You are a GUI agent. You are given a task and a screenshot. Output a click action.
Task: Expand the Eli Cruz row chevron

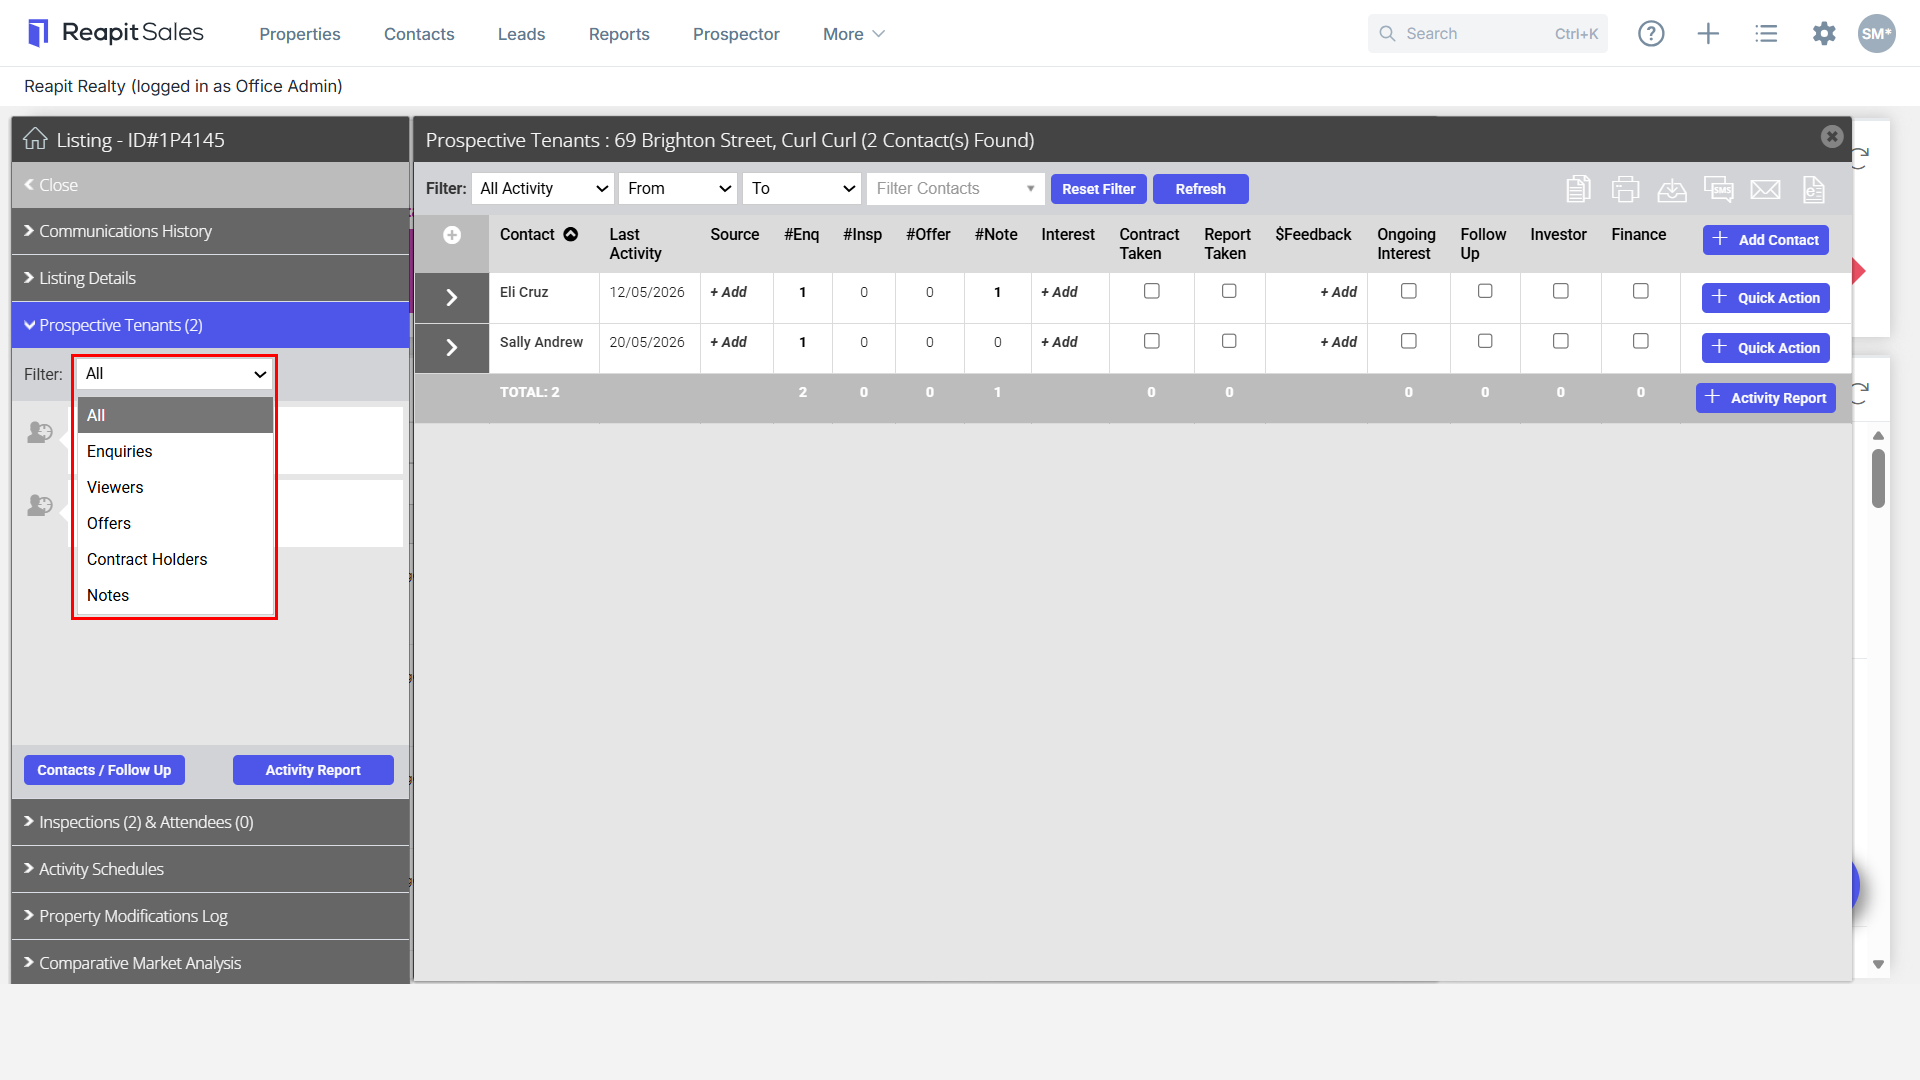click(452, 298)
